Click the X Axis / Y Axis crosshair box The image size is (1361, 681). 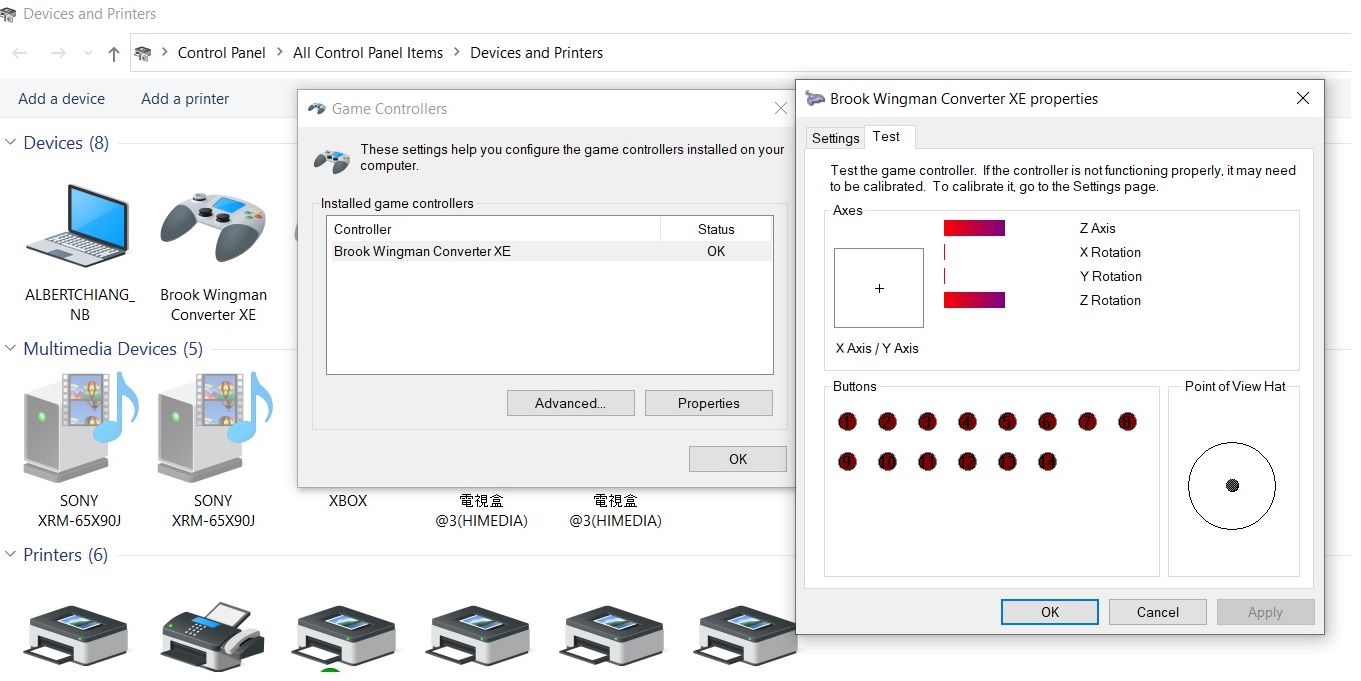(879, 288)
